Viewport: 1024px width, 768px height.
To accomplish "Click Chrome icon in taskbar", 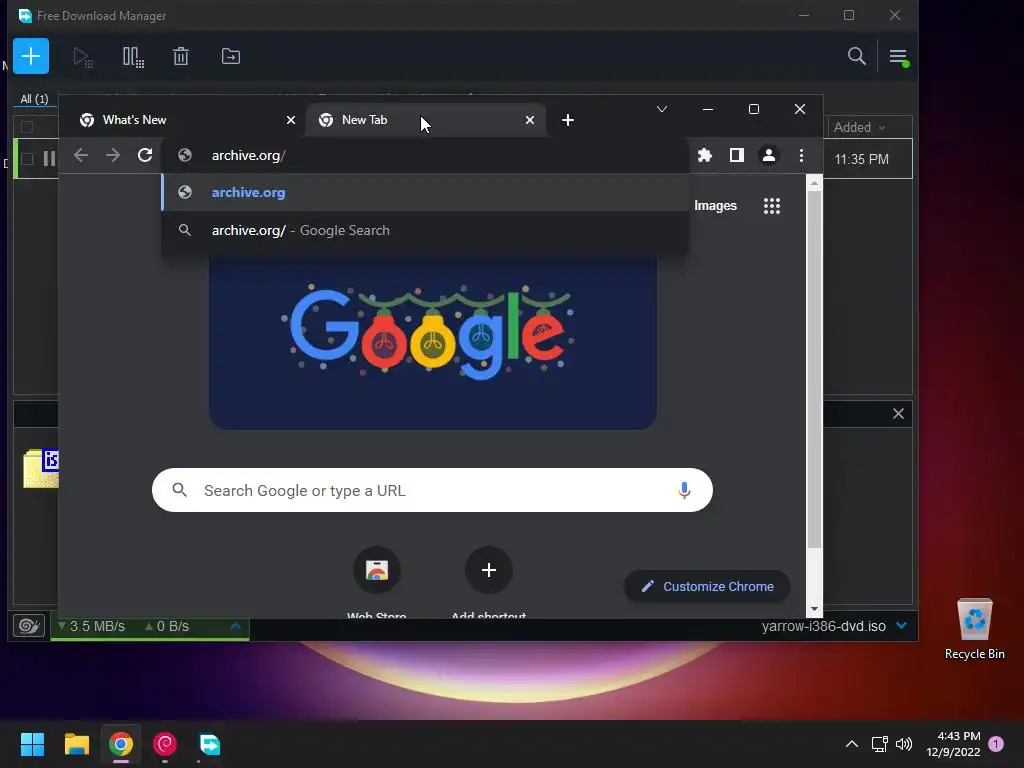I will click(121, 744).
